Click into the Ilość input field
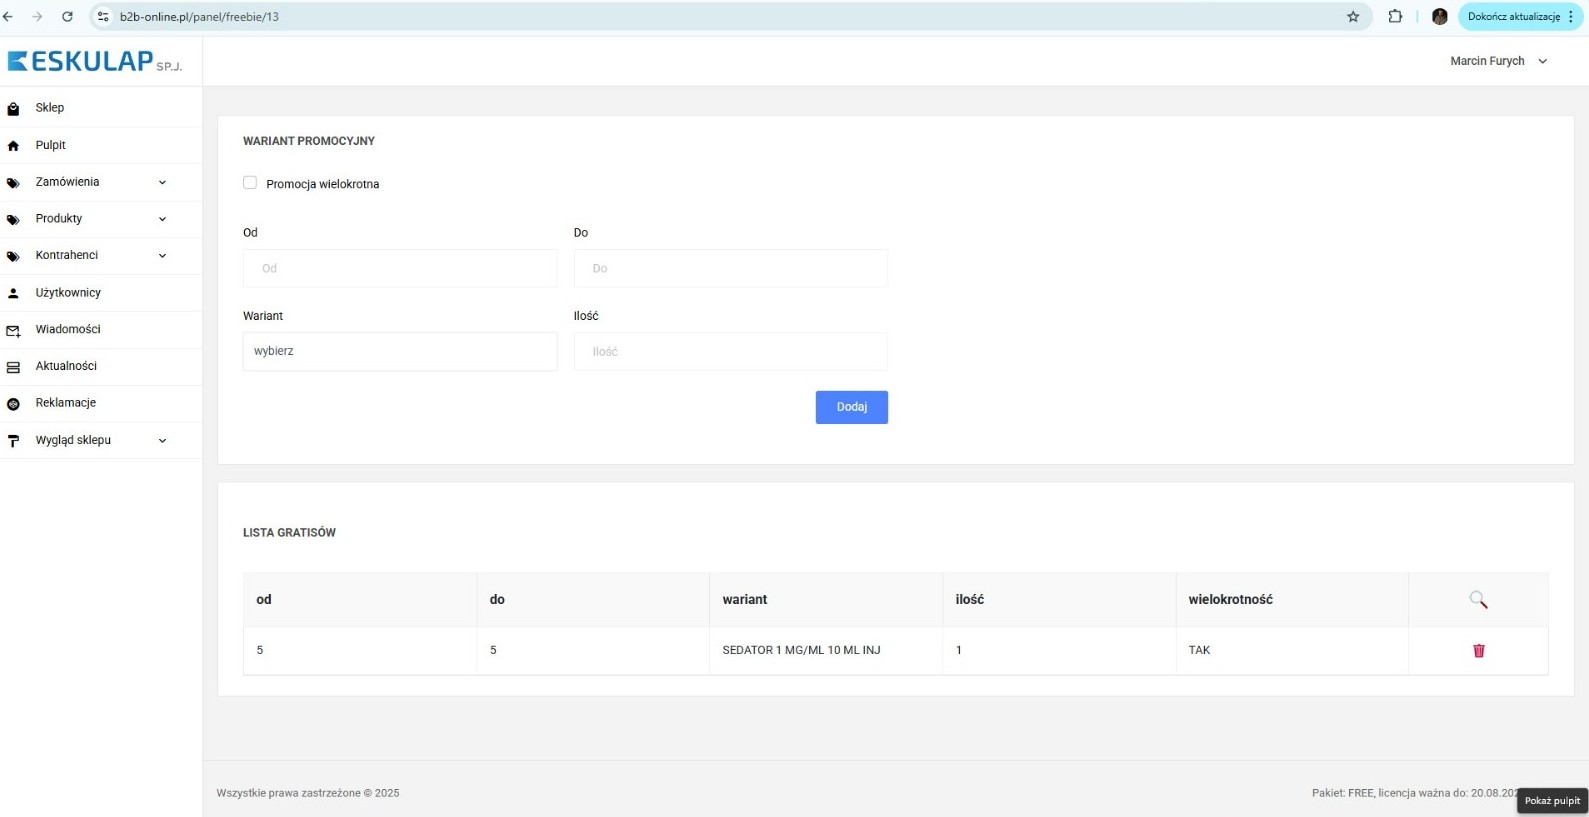This screenshot has width=1589, height=817. coord(730,351)
